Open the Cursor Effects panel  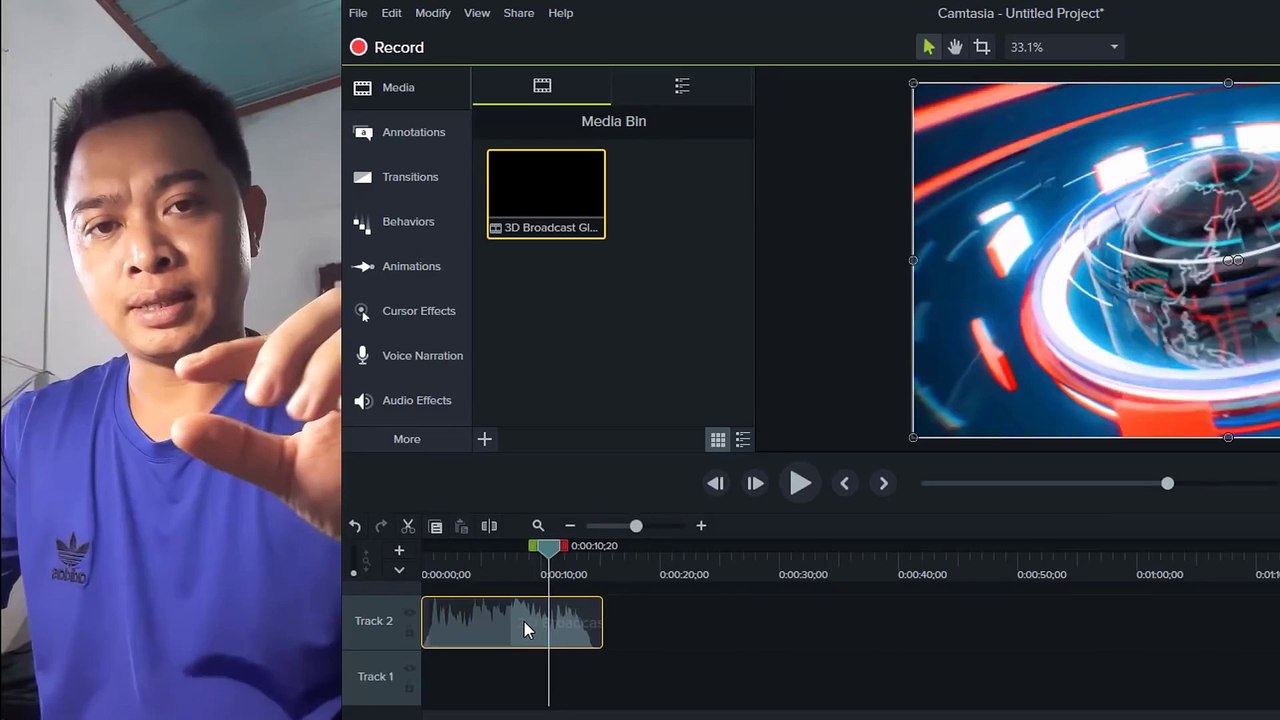[x=406, y=311]
